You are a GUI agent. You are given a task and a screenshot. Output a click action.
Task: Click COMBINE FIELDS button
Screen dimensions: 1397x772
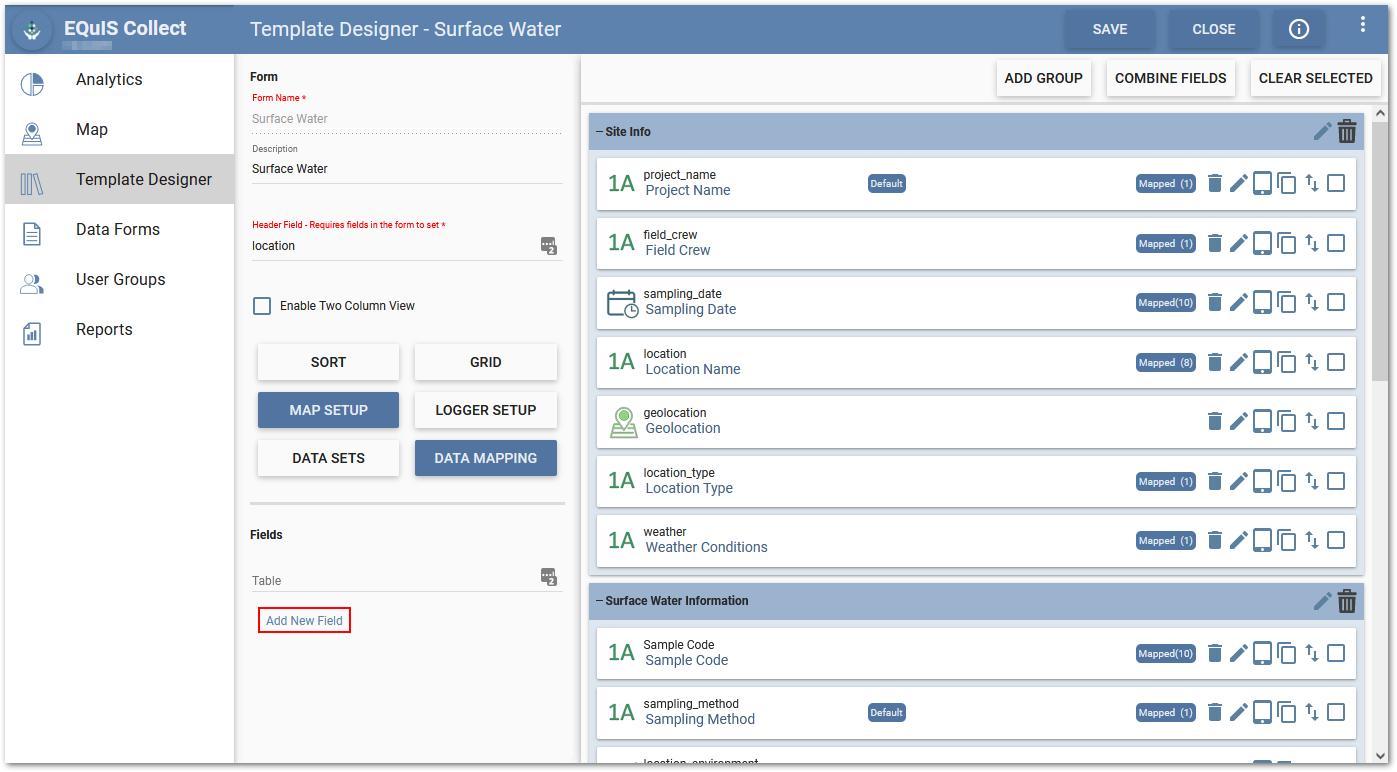1171,78
